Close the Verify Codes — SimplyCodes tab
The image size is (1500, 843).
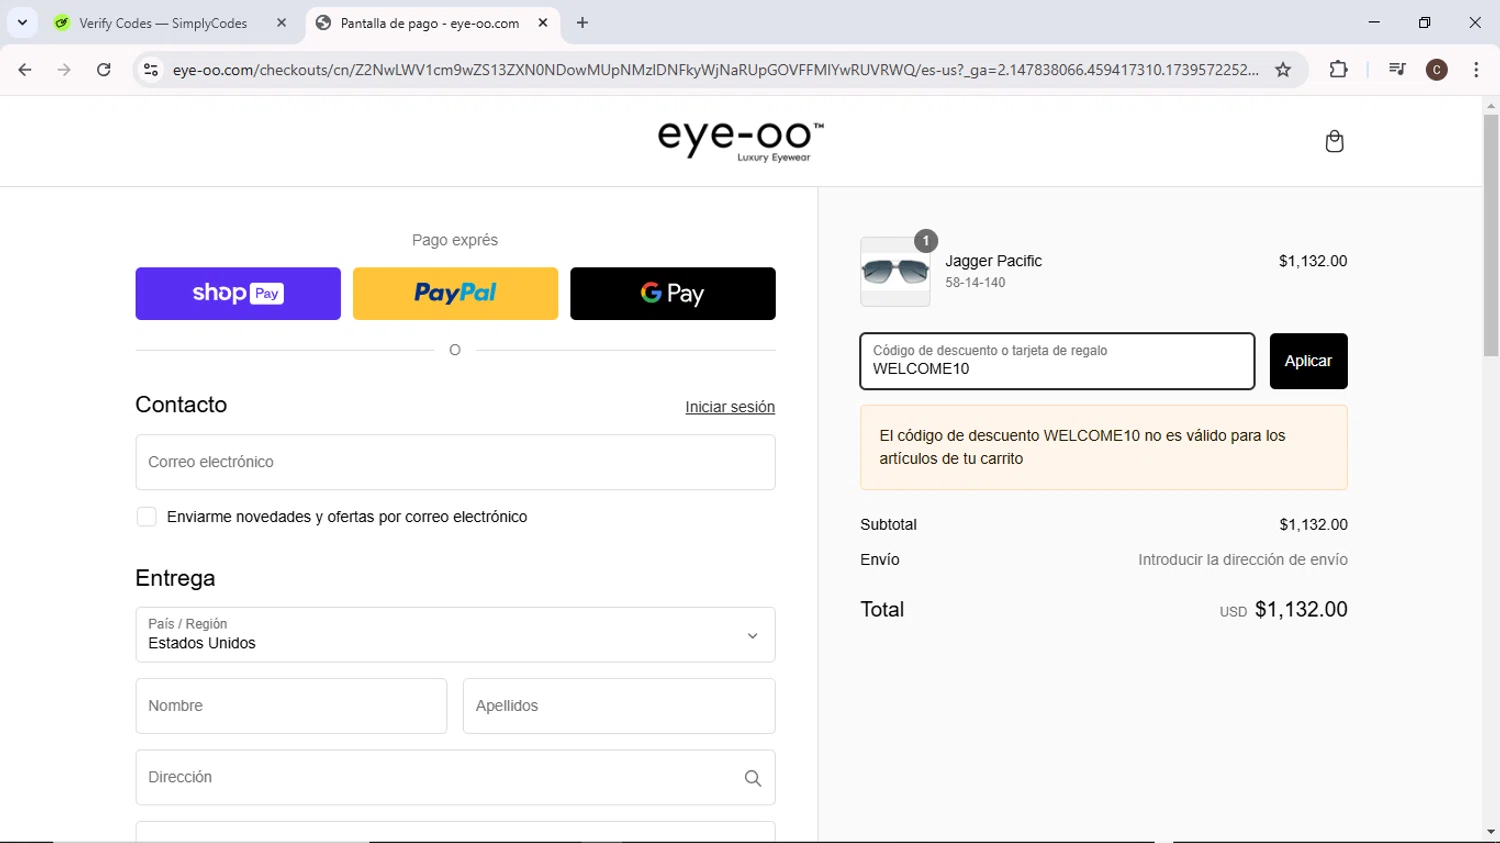click(281, 22)
